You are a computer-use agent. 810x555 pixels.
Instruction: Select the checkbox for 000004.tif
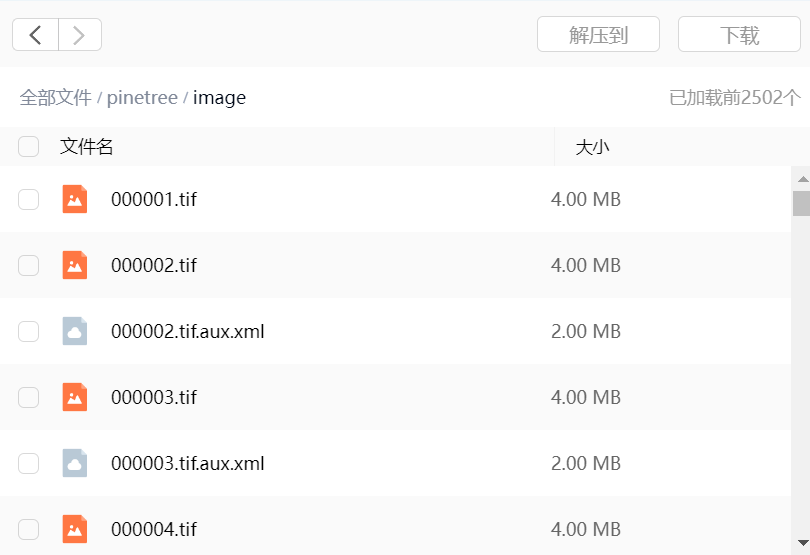pos(29,529)
